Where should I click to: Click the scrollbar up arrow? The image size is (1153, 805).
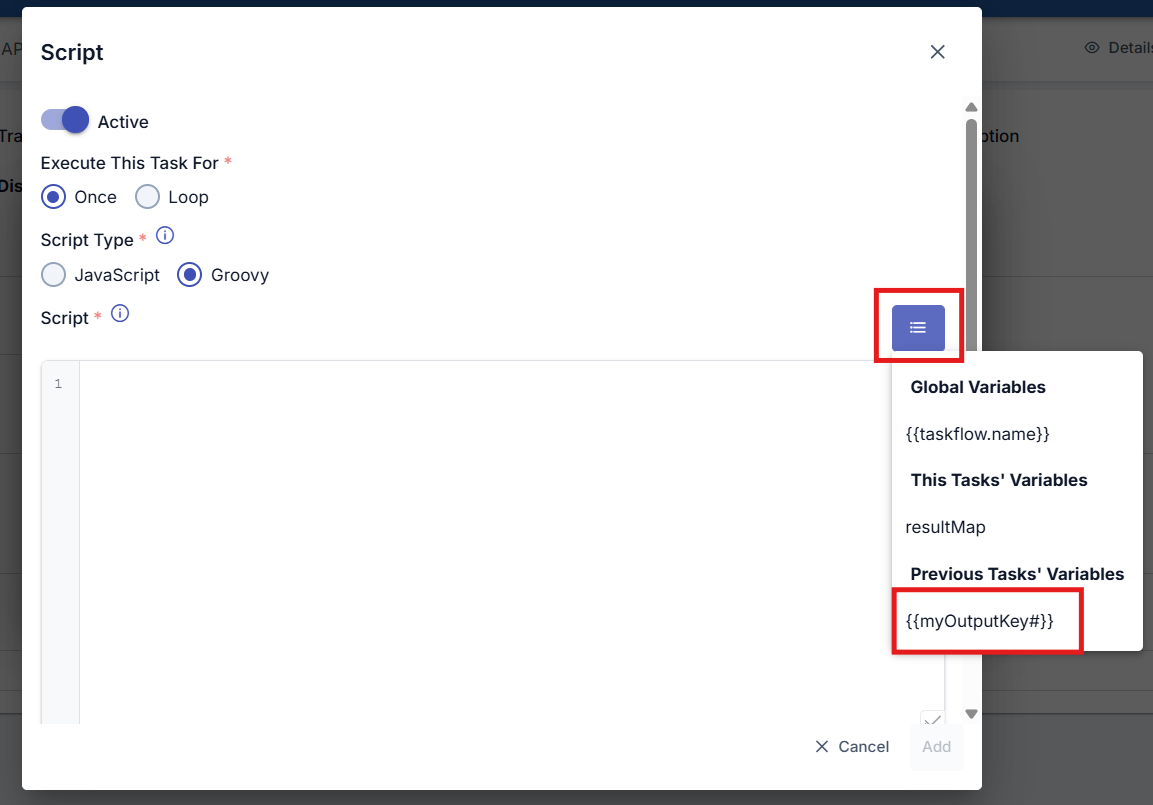click(x=970, y=106)
